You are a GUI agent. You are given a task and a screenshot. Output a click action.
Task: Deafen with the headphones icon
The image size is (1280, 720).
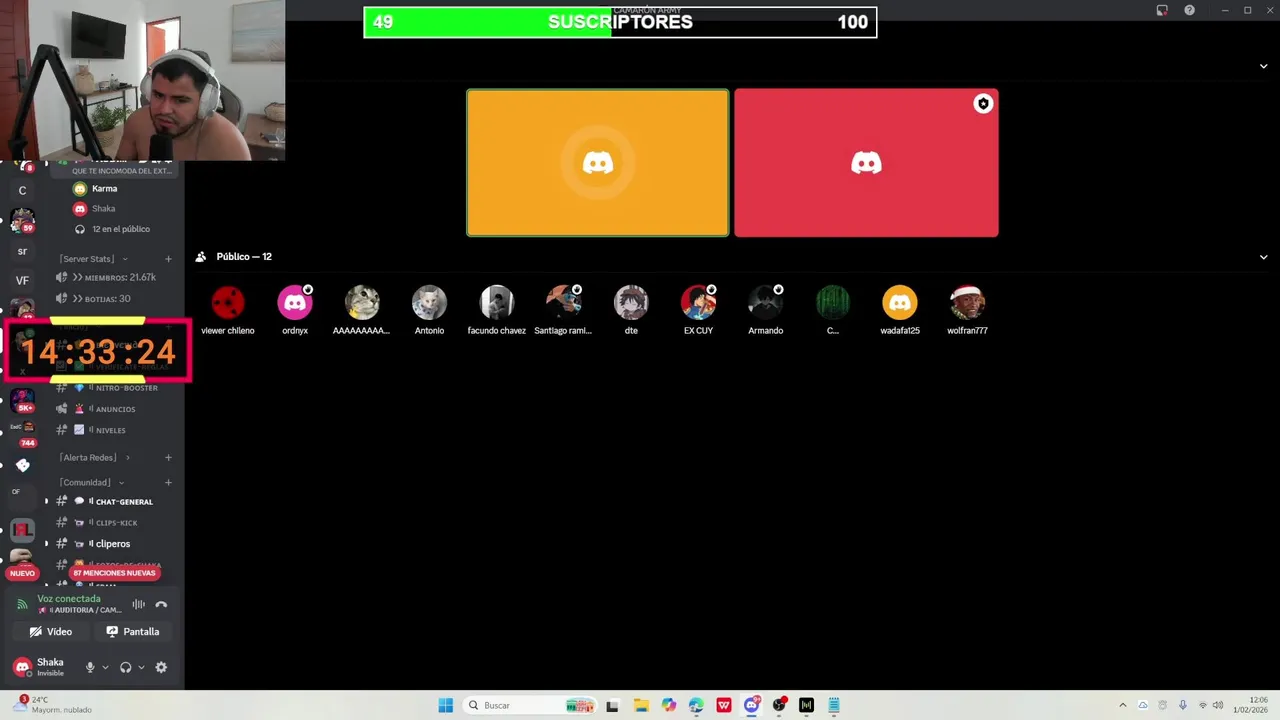tap(126, 667)
